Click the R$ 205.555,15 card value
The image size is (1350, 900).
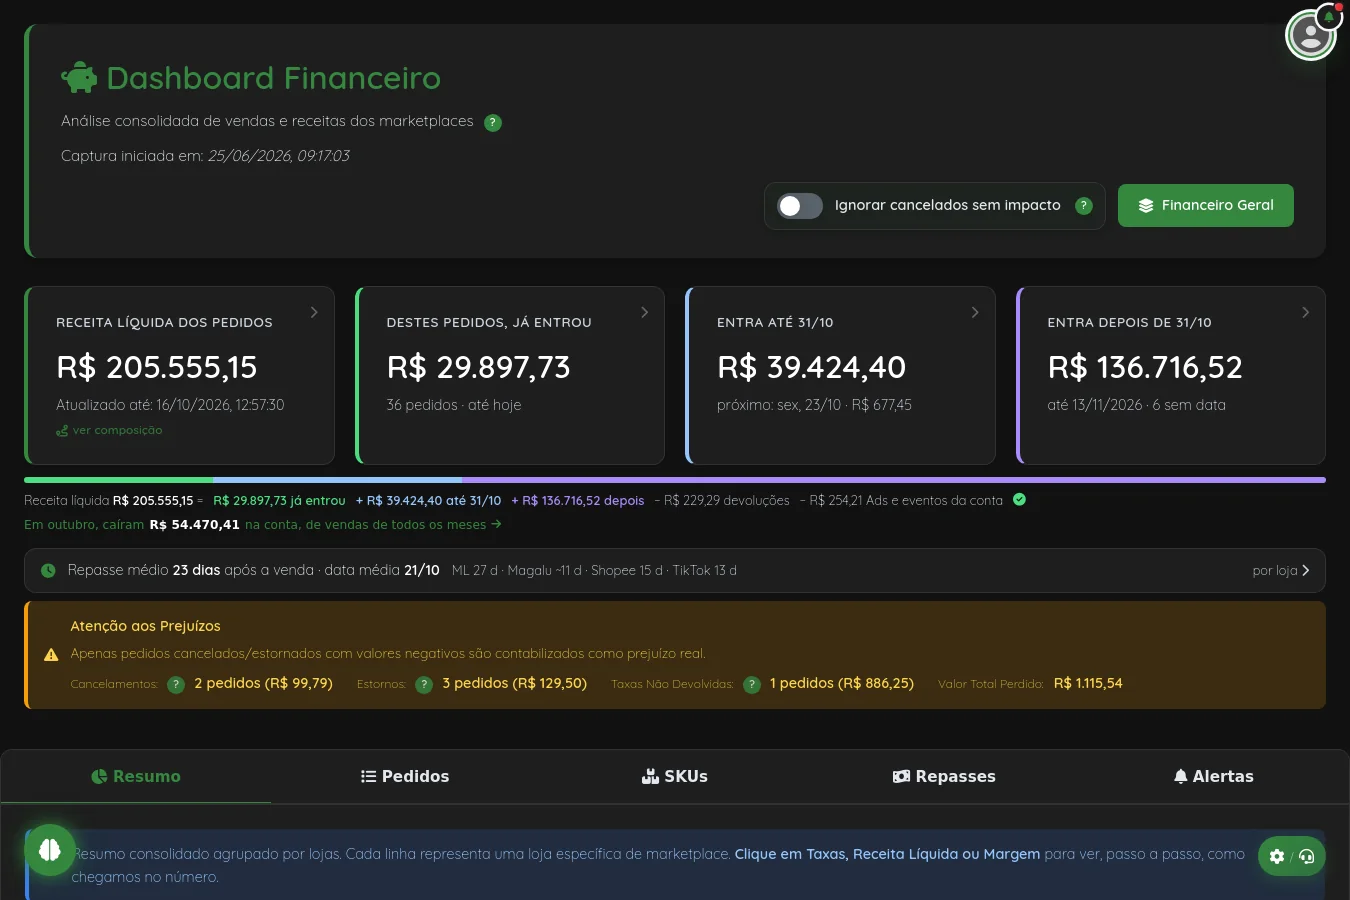[x=157, y=368]
